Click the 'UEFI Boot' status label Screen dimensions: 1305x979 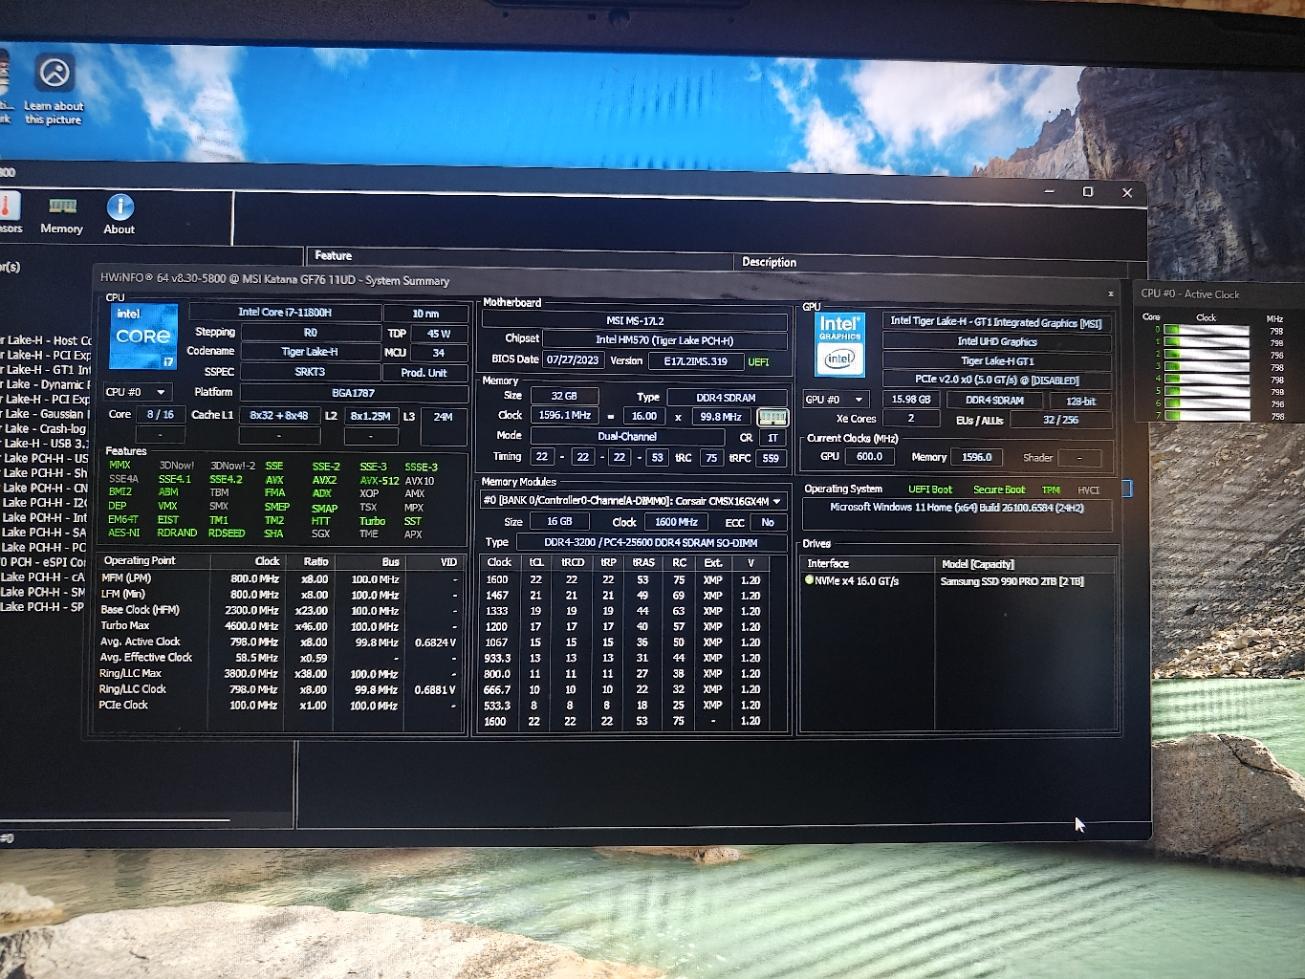pyautogui.click(x=930, y=490)
